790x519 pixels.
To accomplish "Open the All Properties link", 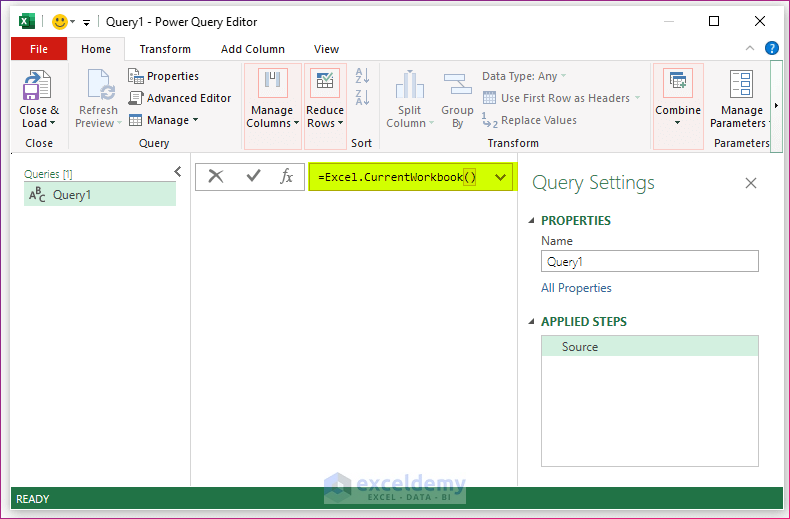I will tap(576, 288).
